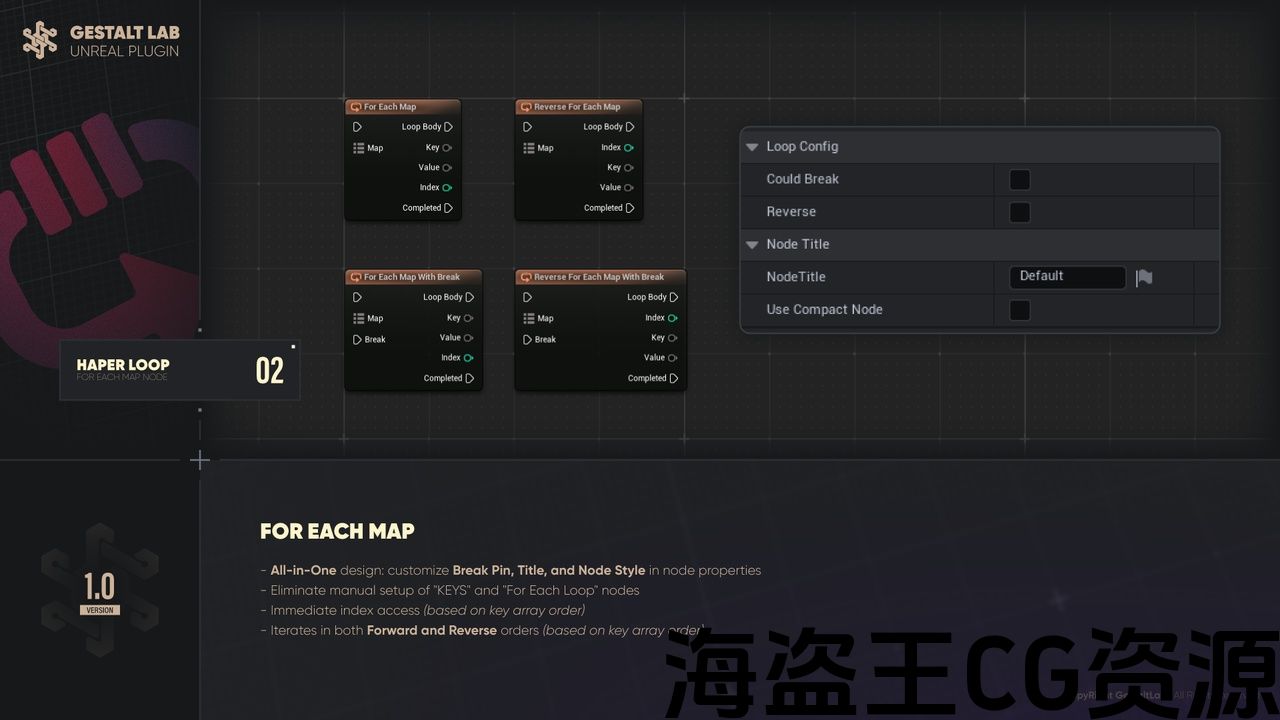Click exec input pin on For Each Map With Break
The width and height of the screenshot is (1280, 720).
(358, 297)
